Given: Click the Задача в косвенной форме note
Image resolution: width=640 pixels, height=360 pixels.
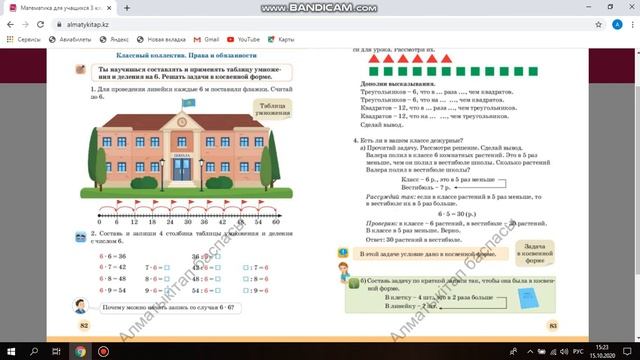Looking at the screenshot, I should 535,253.
